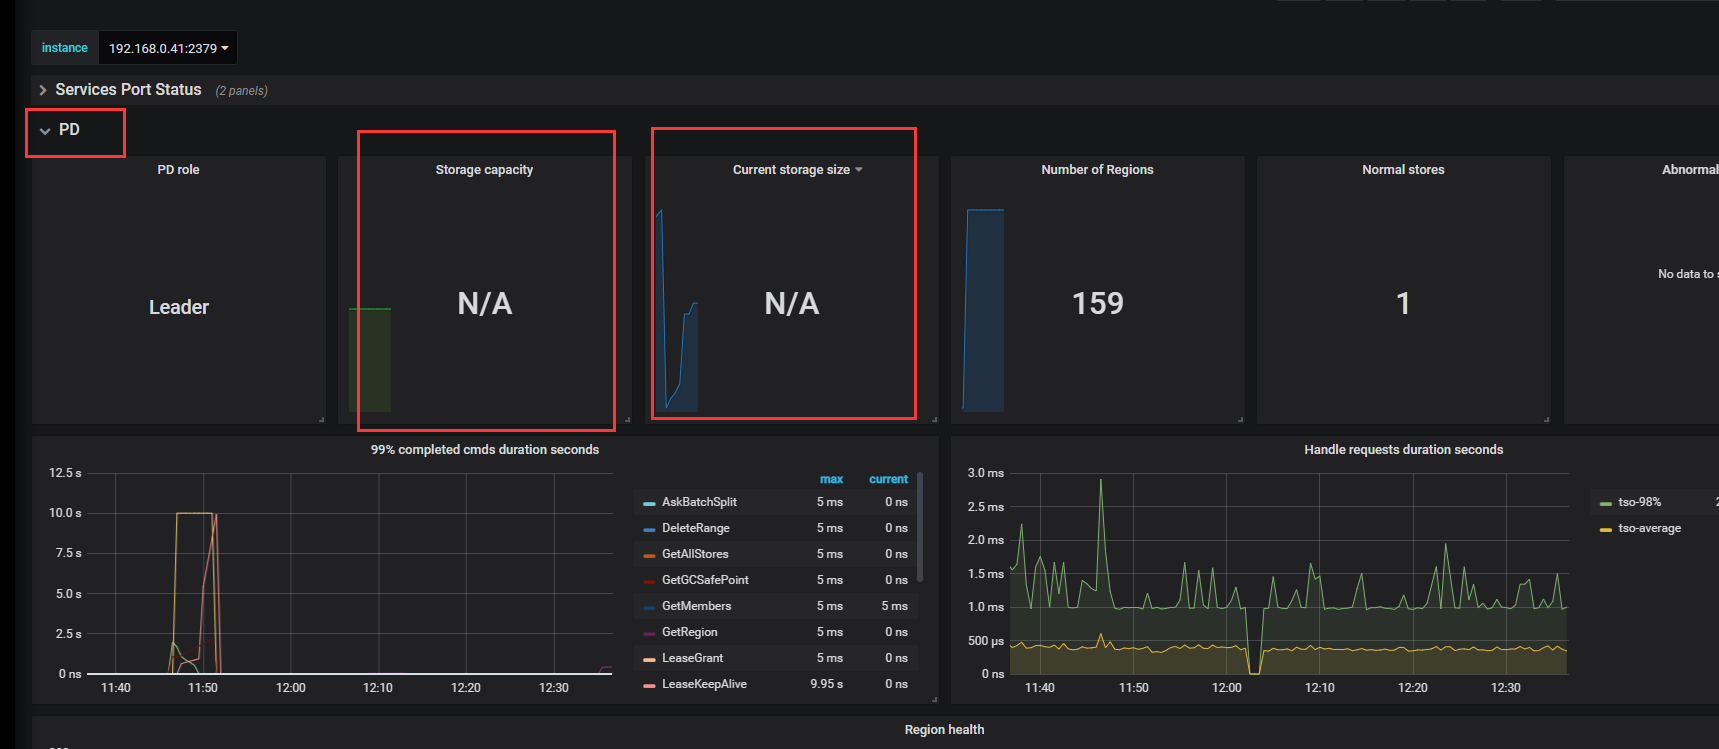Click LeaseGrant legend color marker
Image resolution: width=1719 pixels, height=749 pixels.
point(649,659)
